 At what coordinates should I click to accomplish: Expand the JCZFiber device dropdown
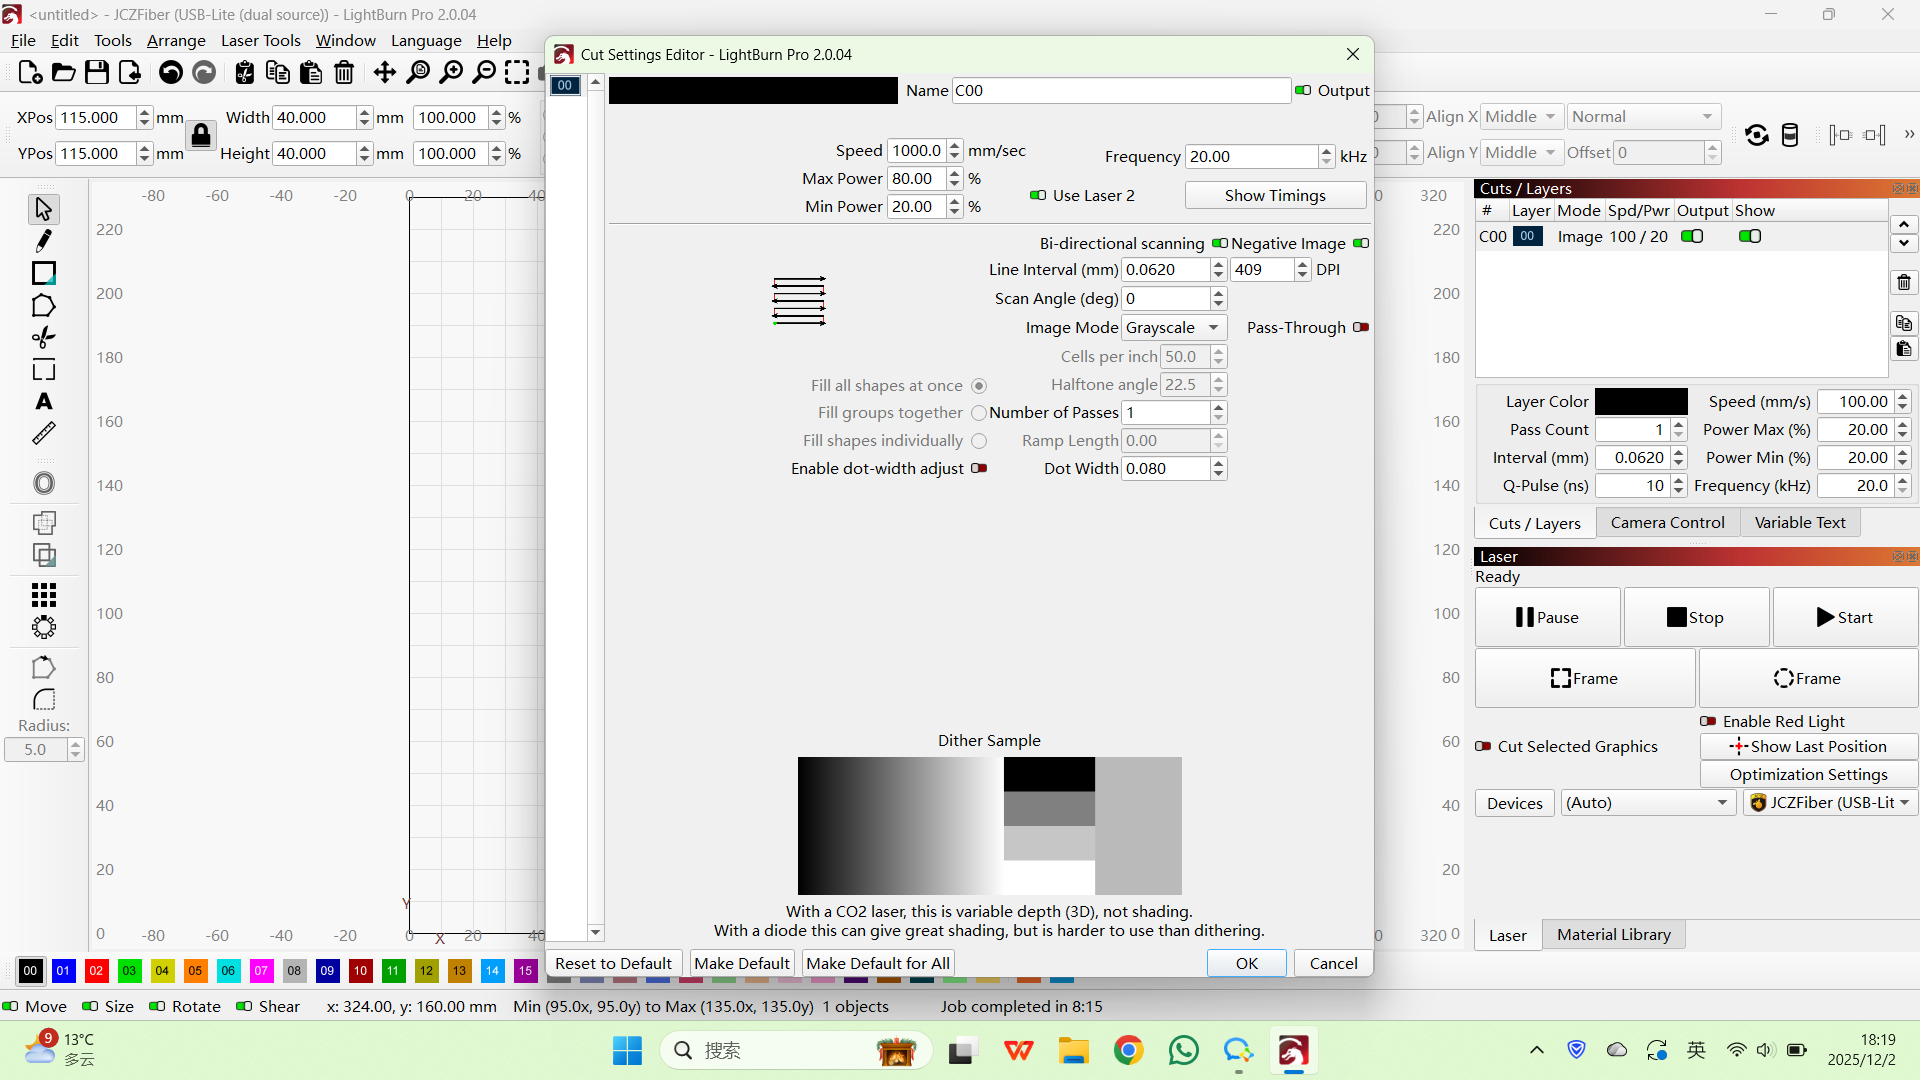point(1829,803)
